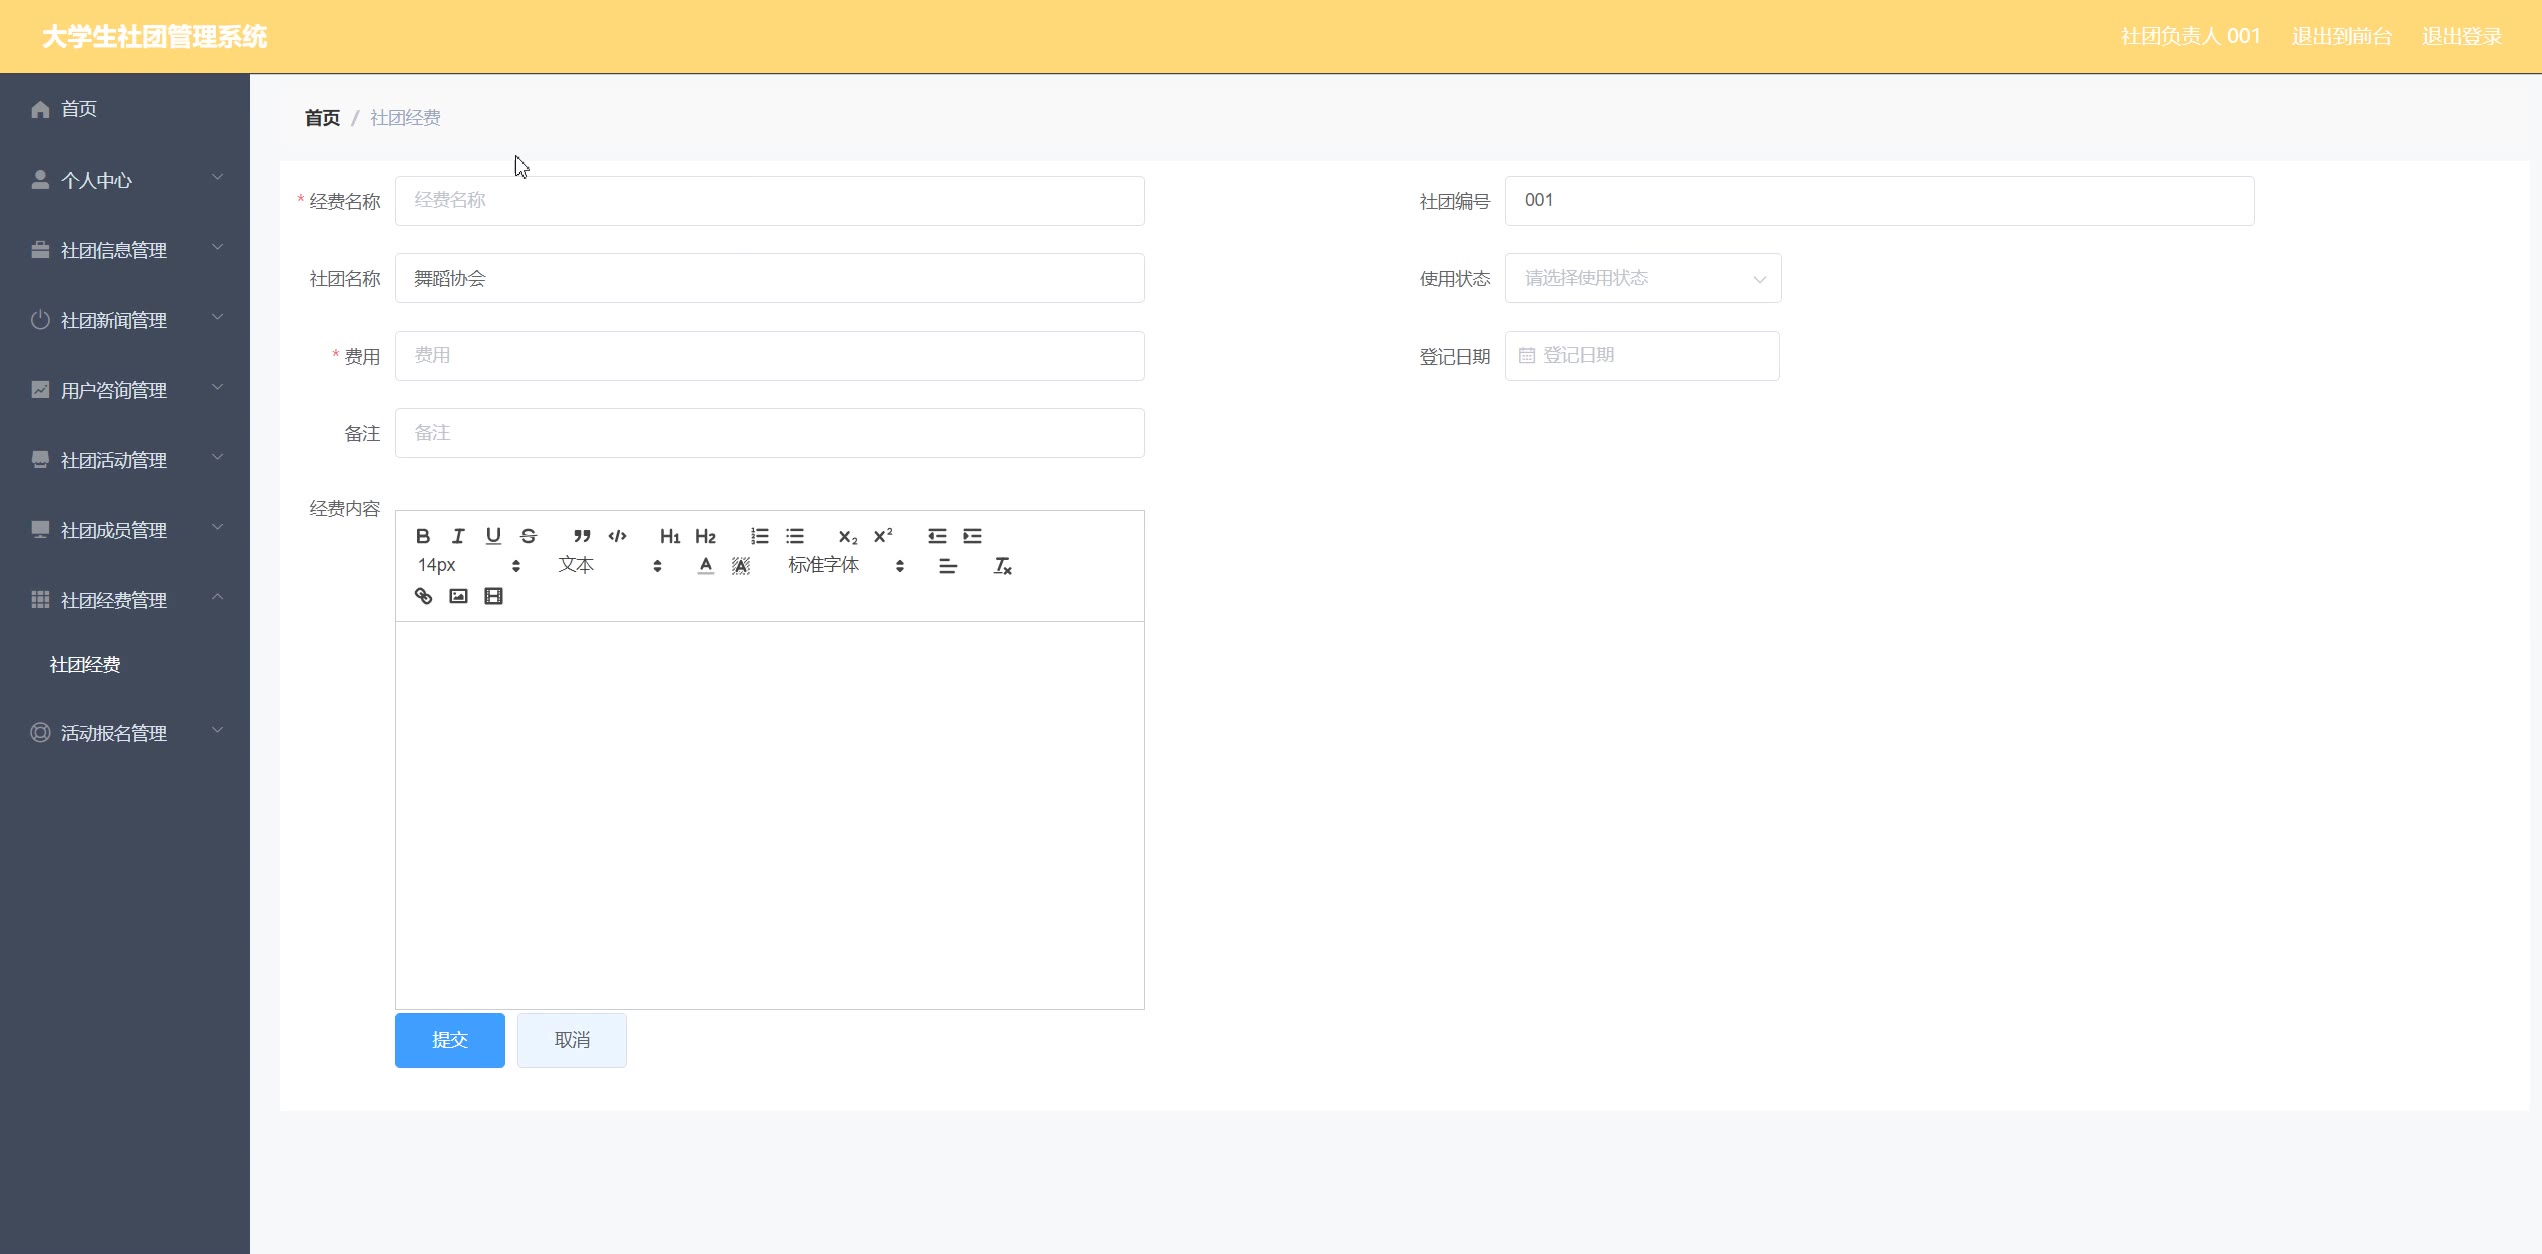Image resolution: width=2542 pixels, height=1254 pixels.
Task: Insert an image into the editor
Action: point(458,596)
